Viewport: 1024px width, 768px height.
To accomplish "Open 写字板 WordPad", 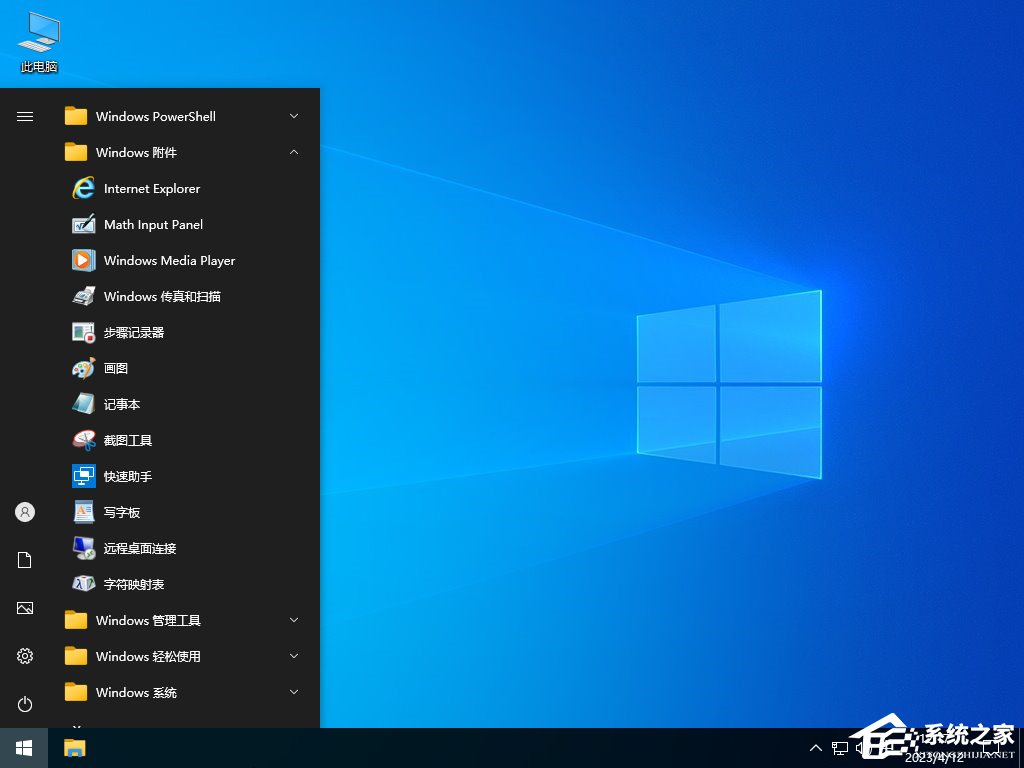I will click(183, 512).
